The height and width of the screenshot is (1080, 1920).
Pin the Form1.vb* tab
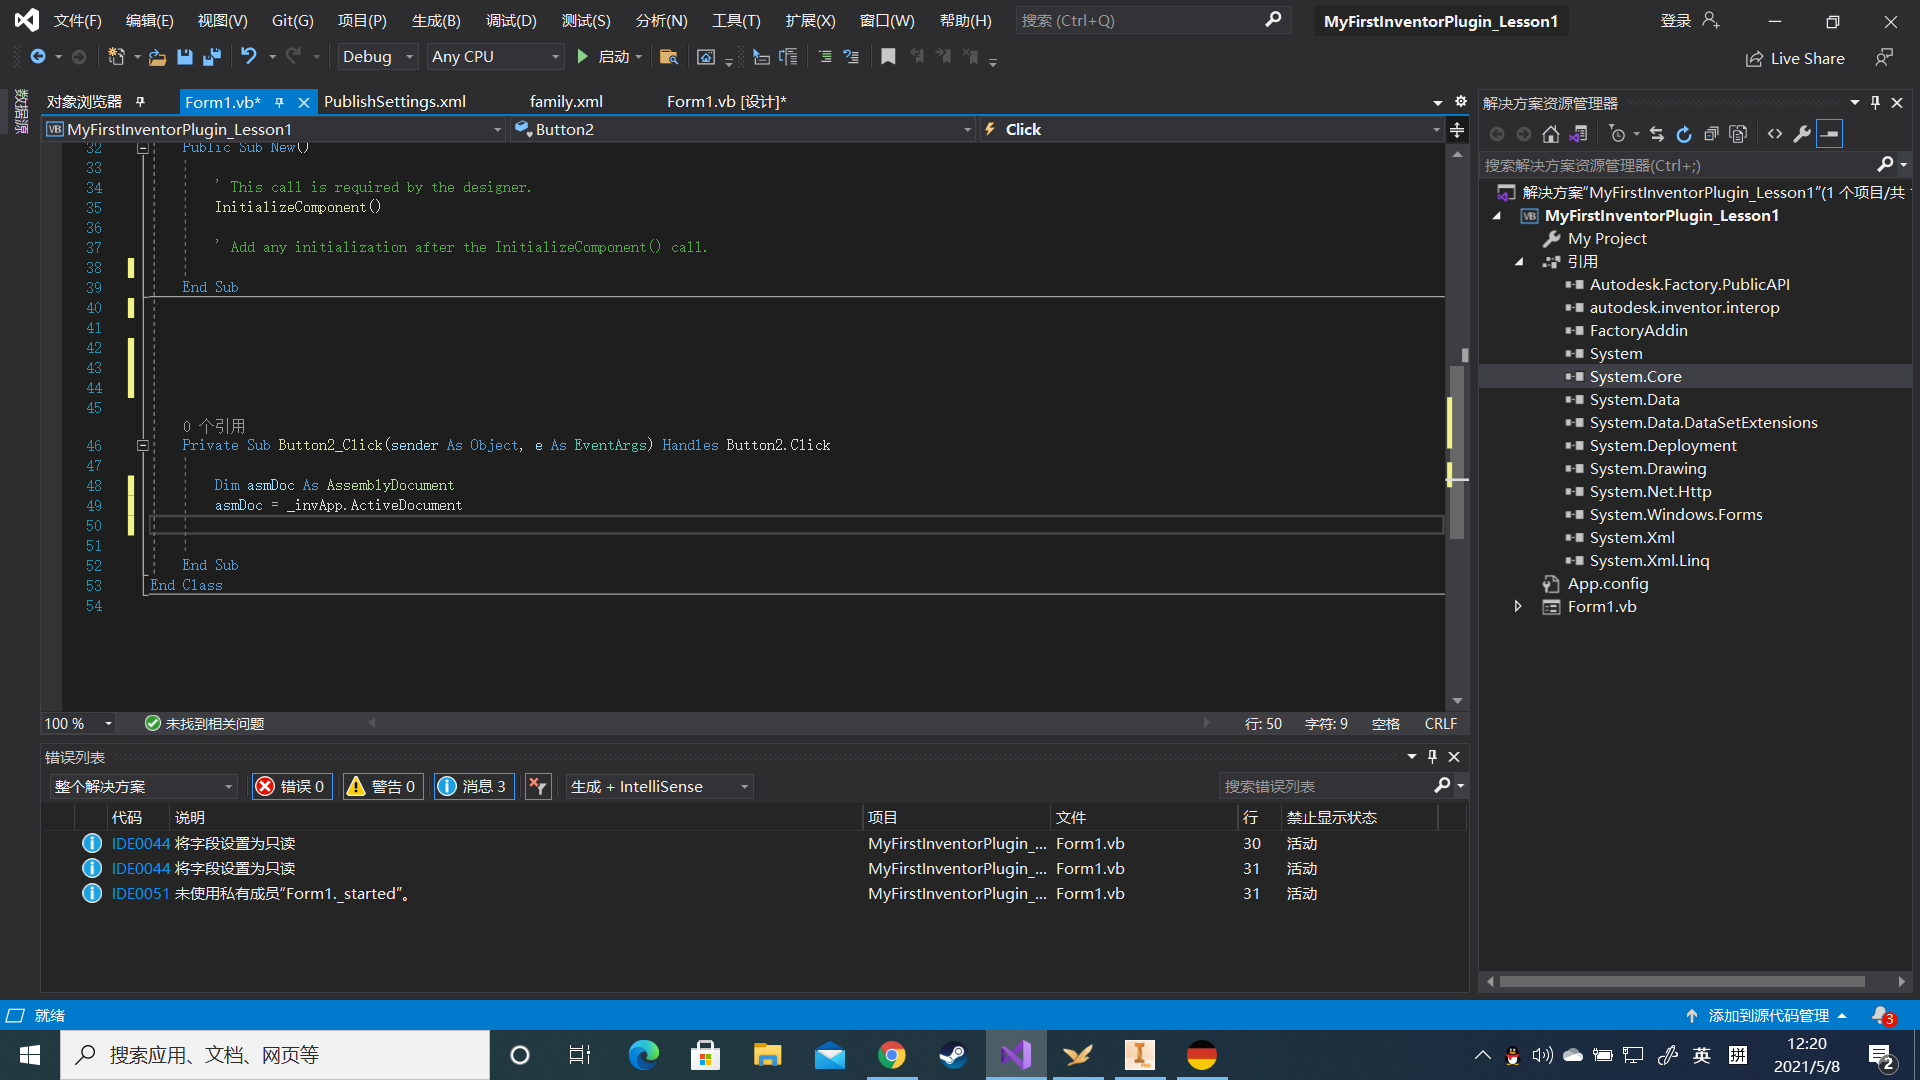(279, 102)
